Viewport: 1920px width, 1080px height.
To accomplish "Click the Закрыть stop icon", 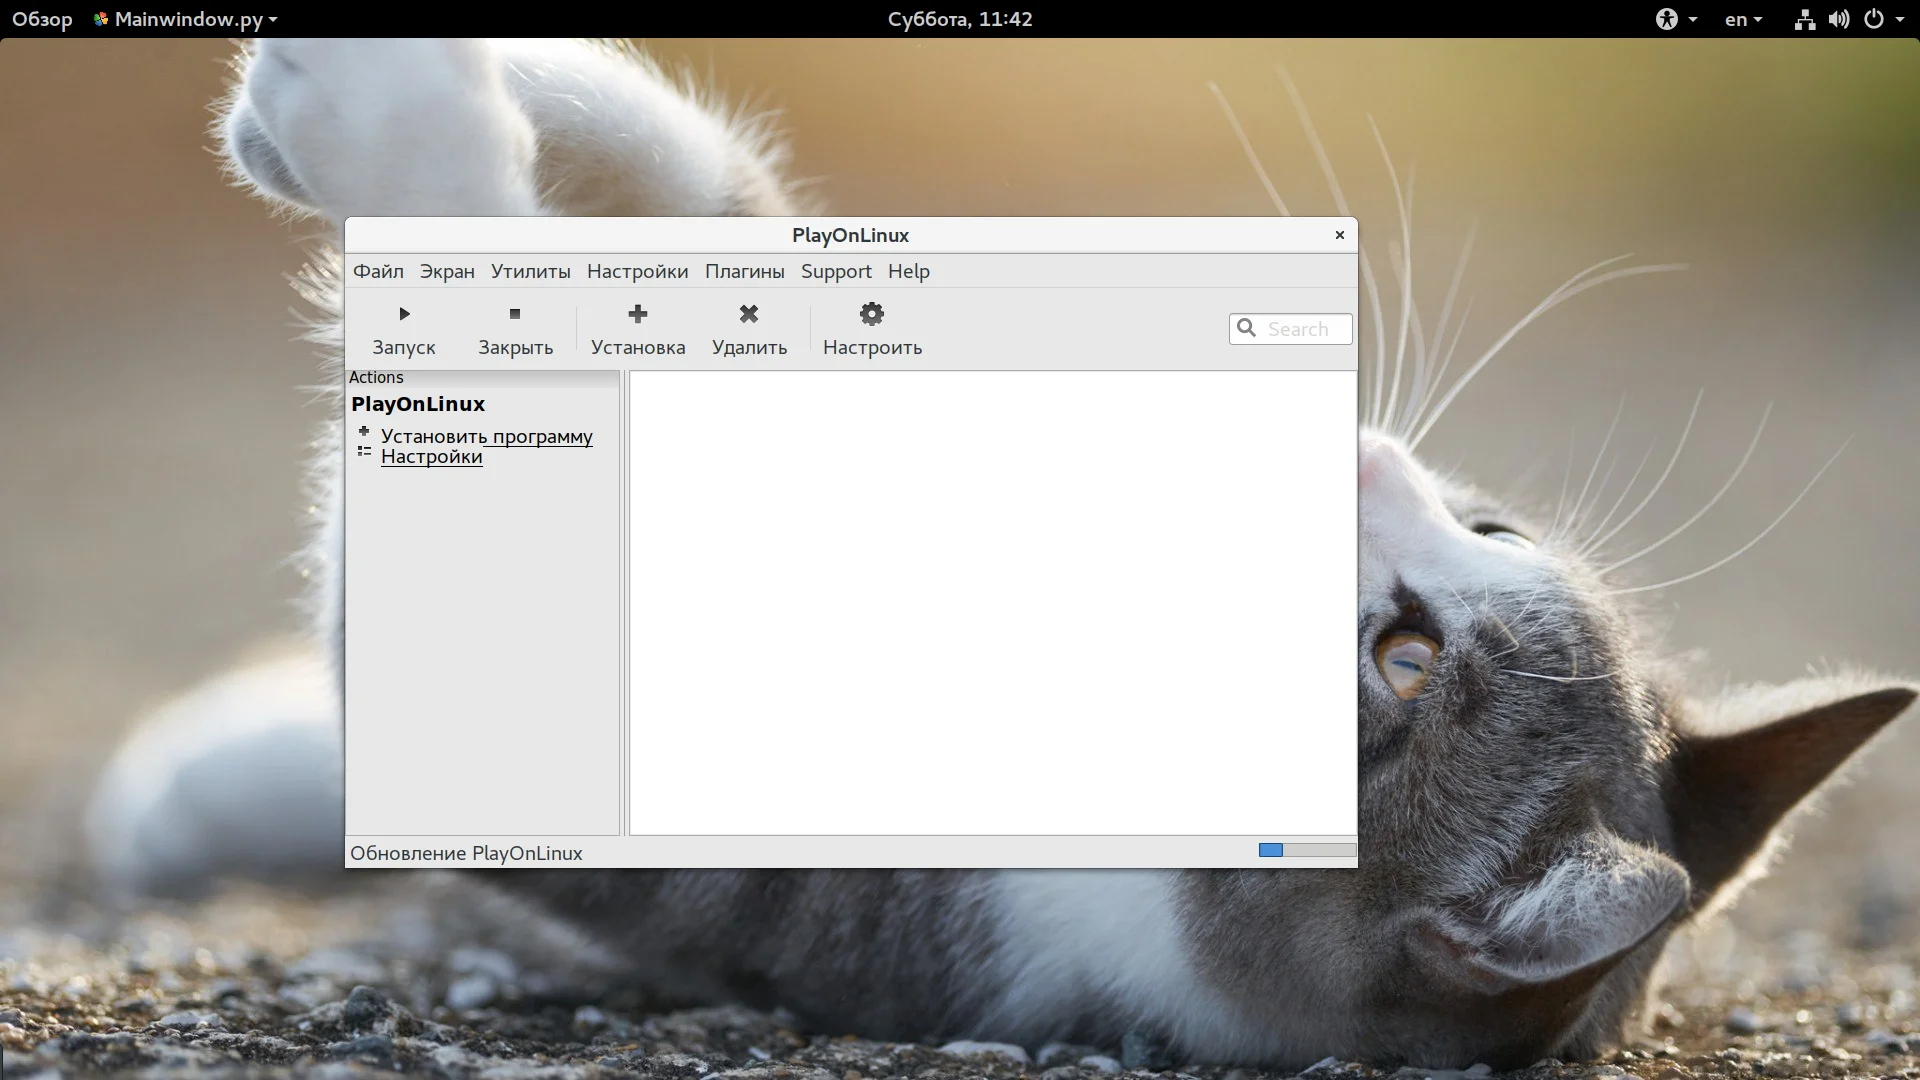I will pos(515,314).
